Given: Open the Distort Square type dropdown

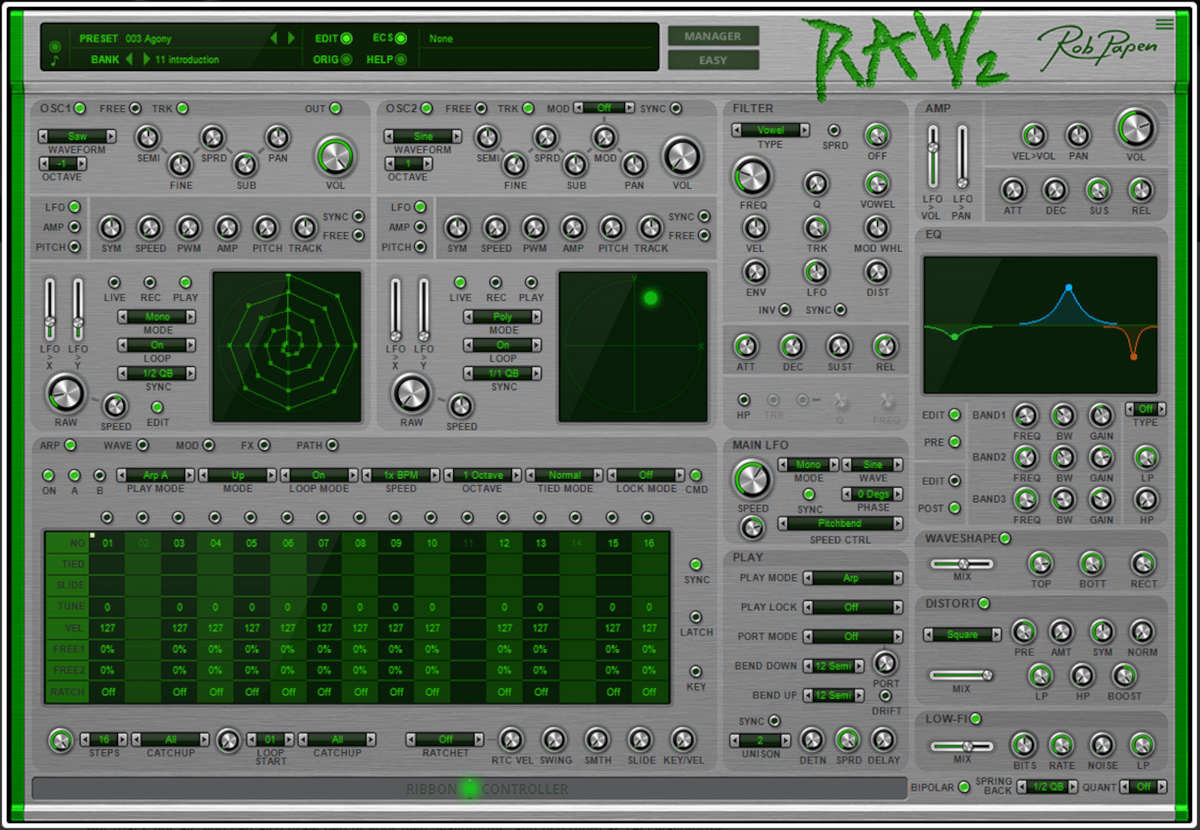Looking at the screenshot, I should [963, 634].
